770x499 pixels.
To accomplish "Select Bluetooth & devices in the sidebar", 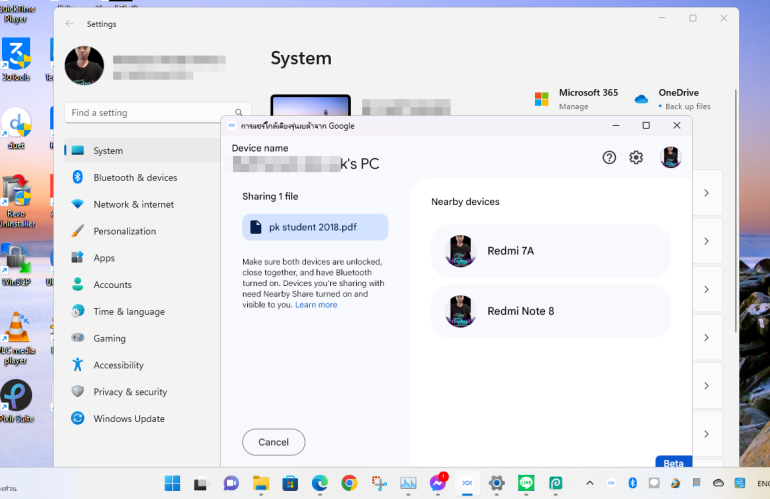I will [x=135, y=178].
